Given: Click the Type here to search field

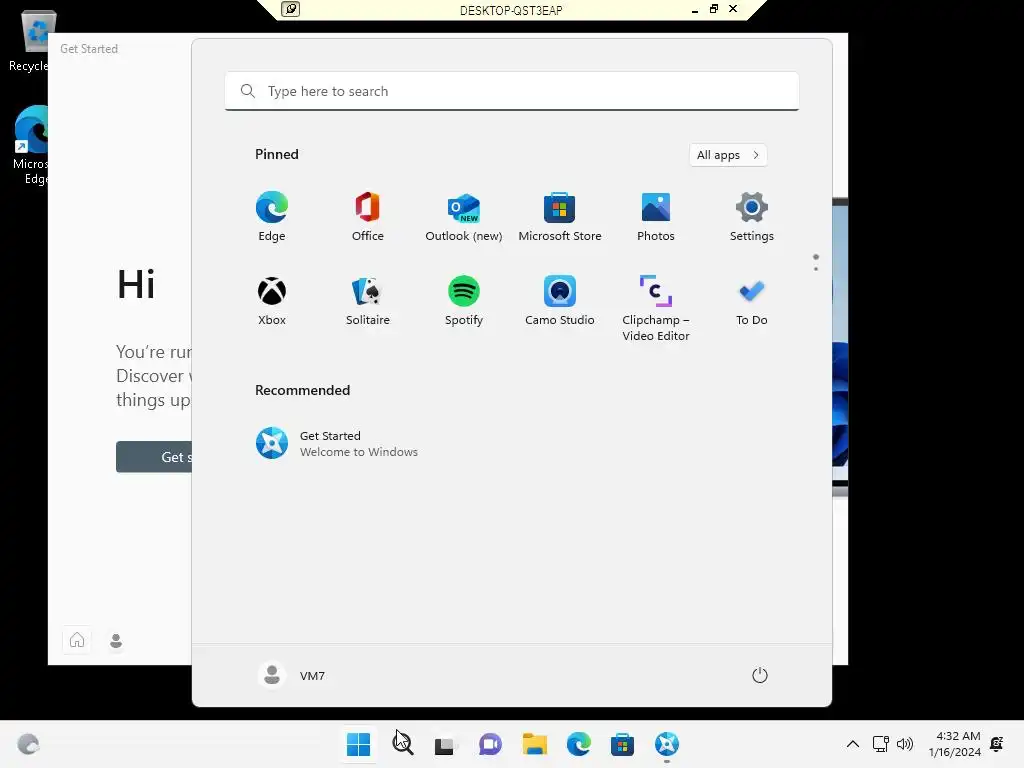Looking at the screenshot, I should coord(512,91).
